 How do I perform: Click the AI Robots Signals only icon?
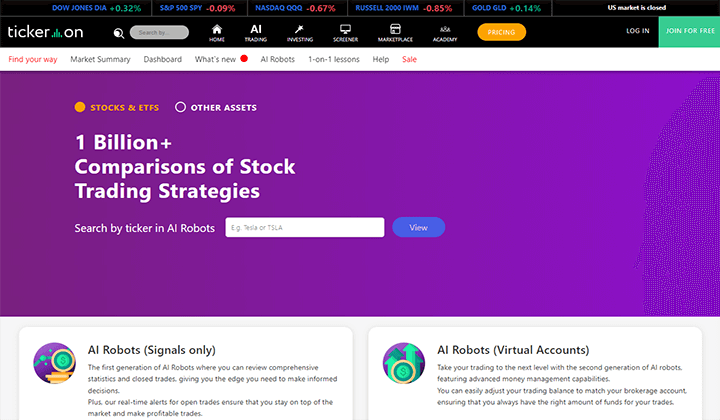55,363
